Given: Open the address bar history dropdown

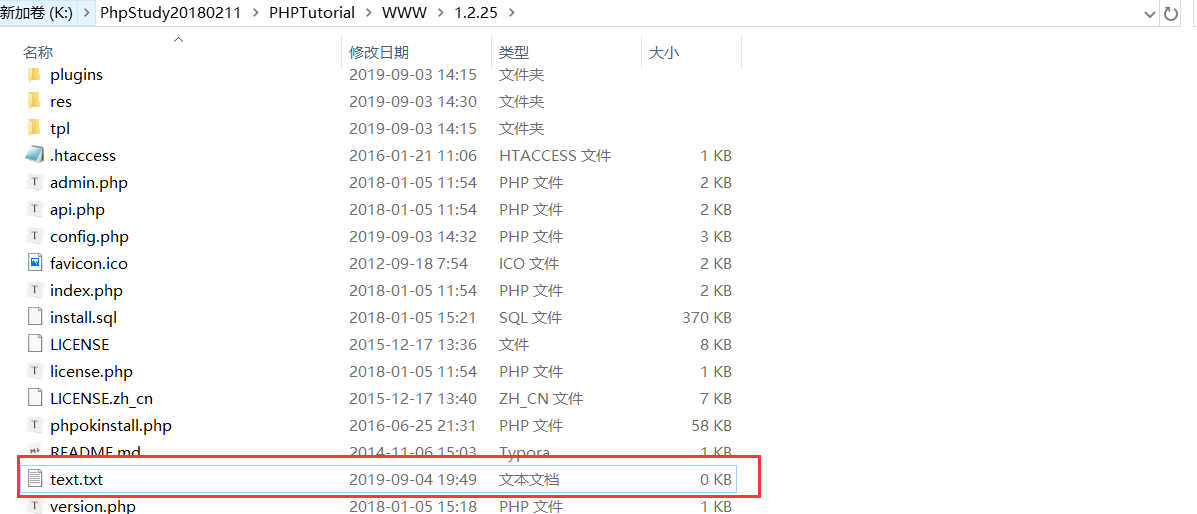Looking at the screenshot, I should pos(1149,13).
